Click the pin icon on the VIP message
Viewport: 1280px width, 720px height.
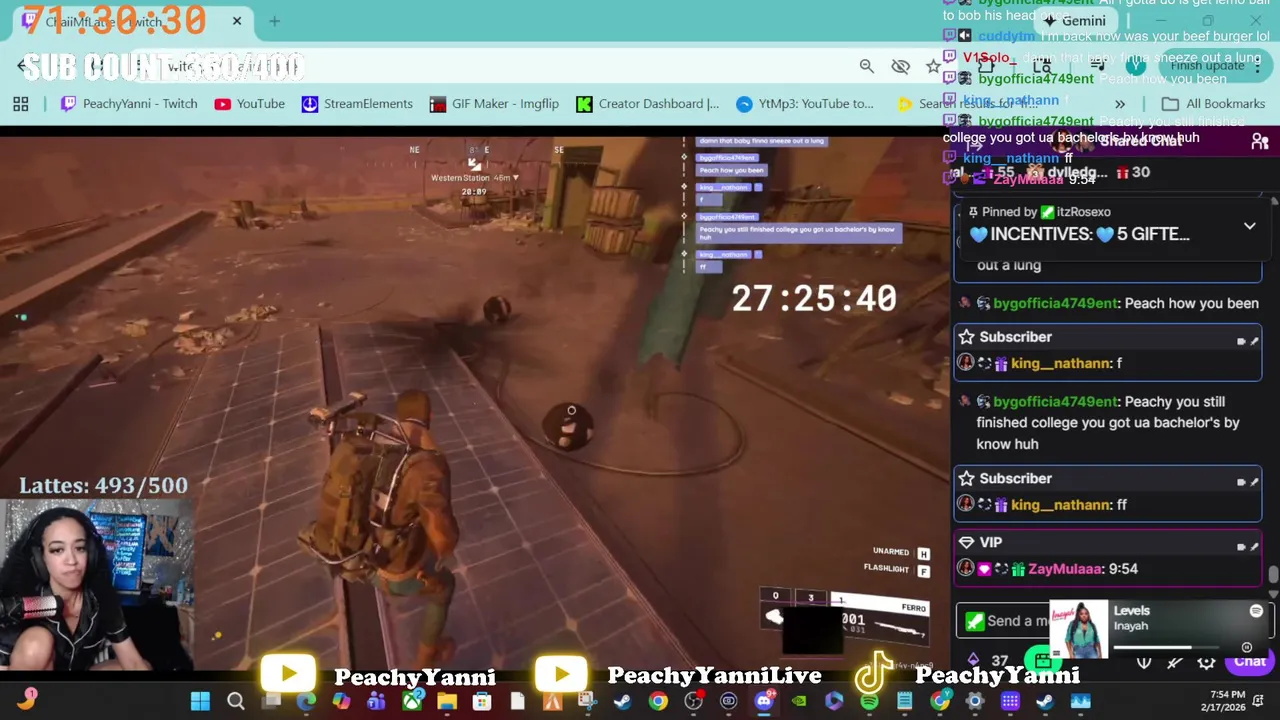tap(1254, 547)
